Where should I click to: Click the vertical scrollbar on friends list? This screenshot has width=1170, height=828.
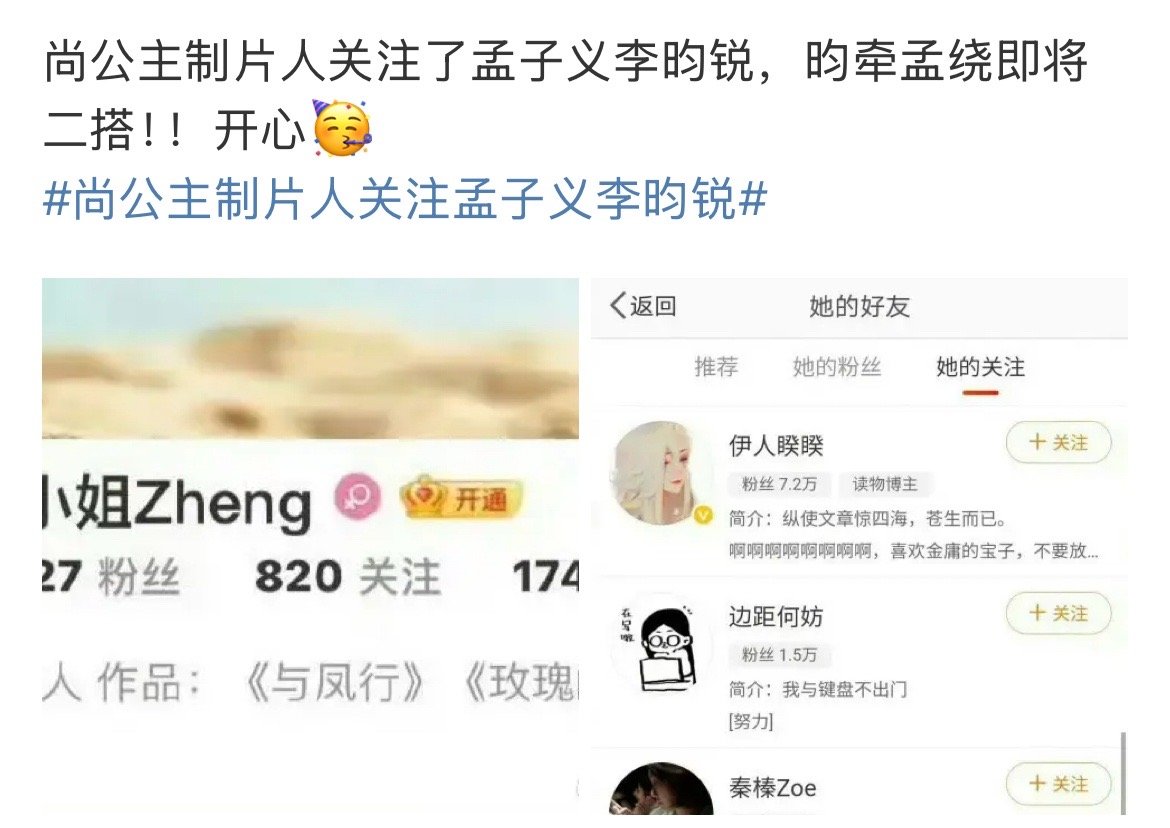click(x=1123, y=773)
